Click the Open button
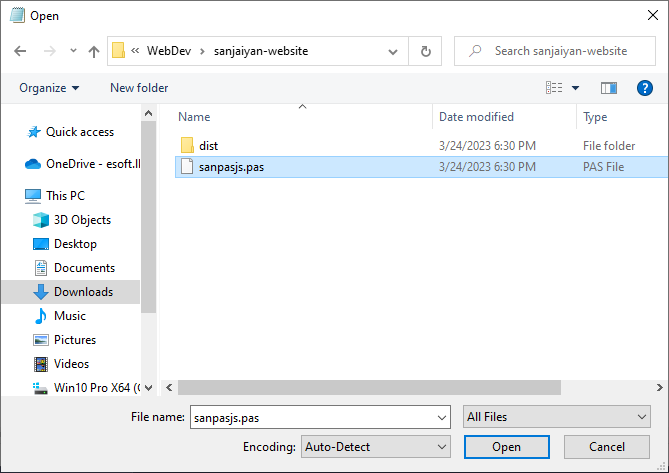 click(x=506, y=446)
